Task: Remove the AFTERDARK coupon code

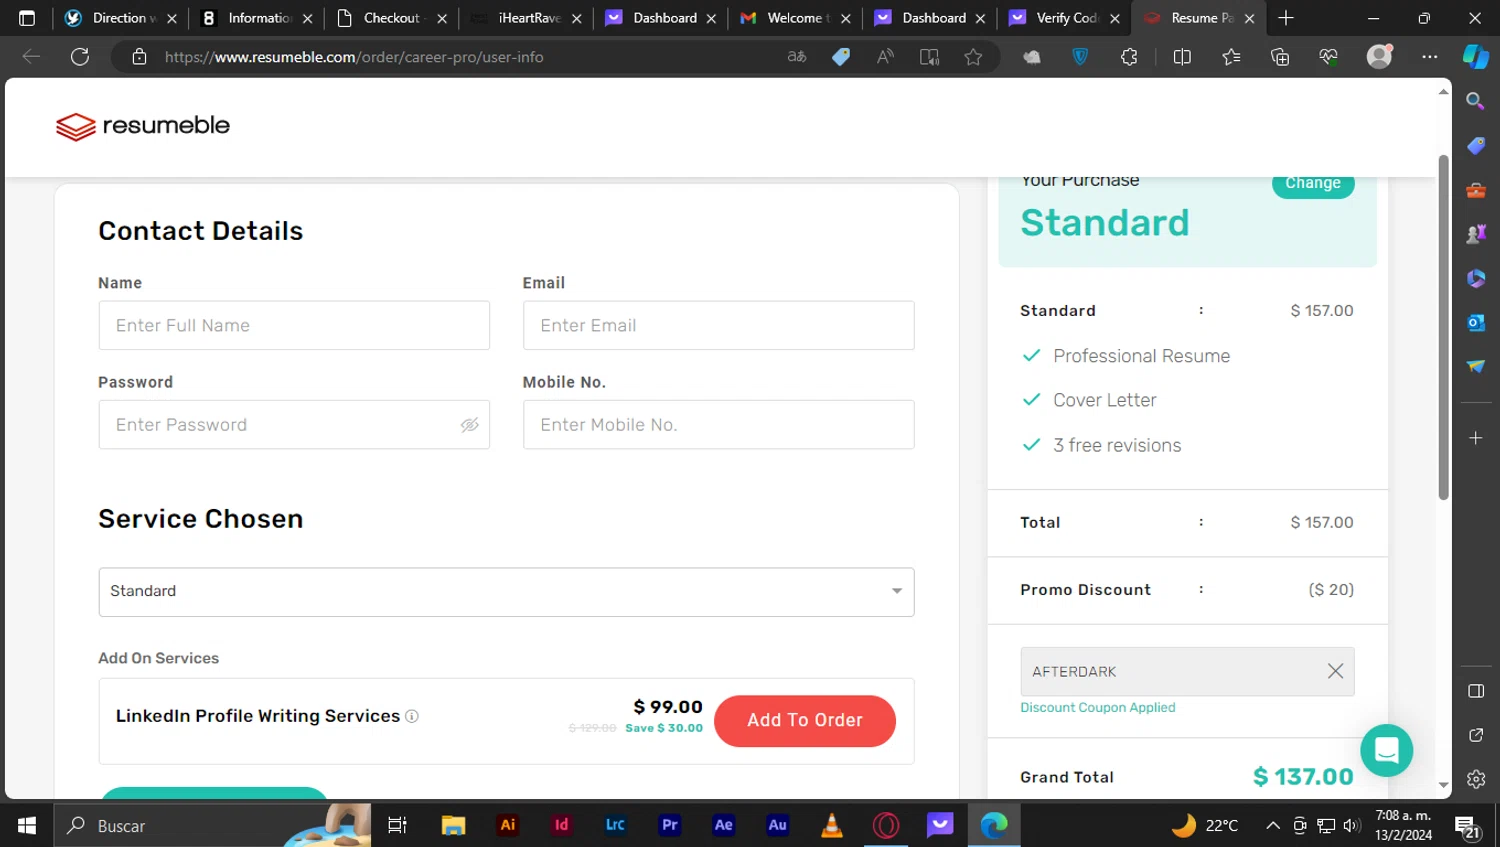Action: pyautogui.click(x=1335, y=671)
